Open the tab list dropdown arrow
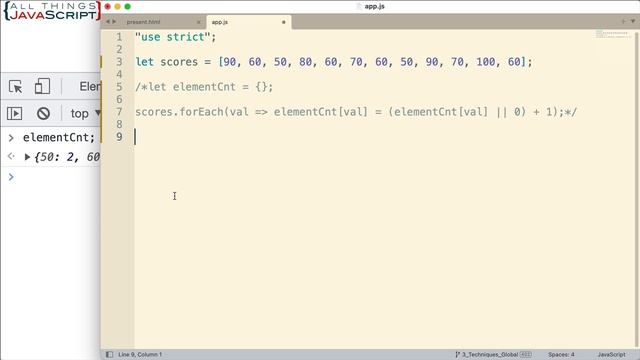This screenshot has width=640, height=360. pos(633,21)
